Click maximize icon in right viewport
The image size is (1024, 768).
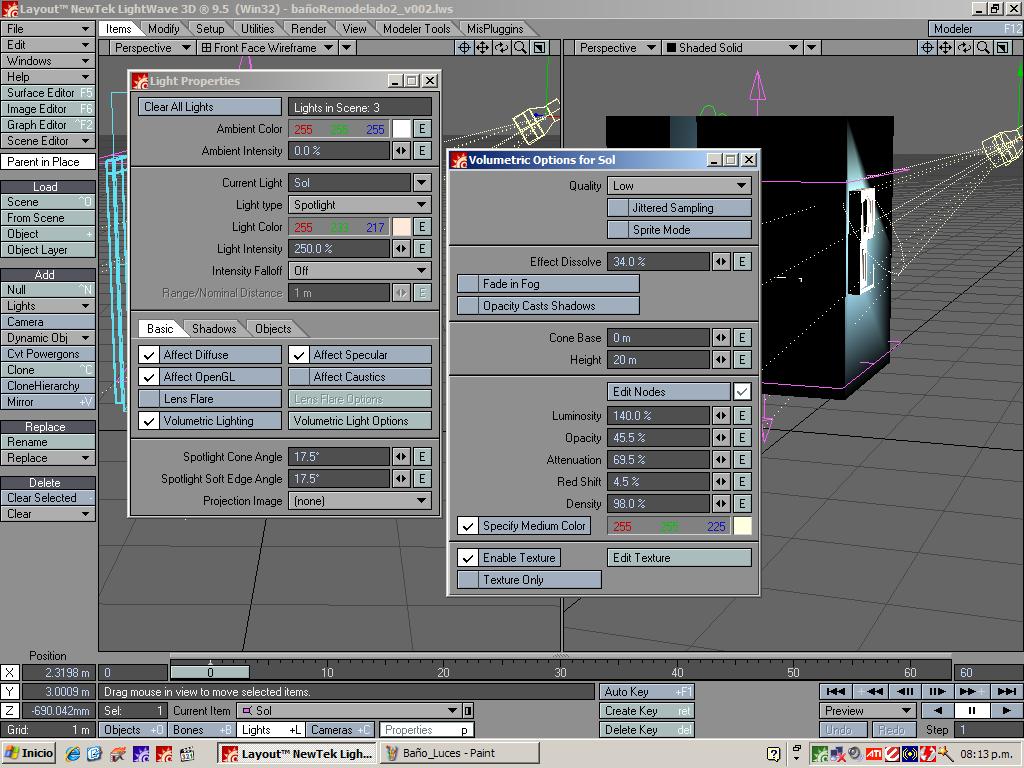pyautogui.click(x=1002, y=48)
